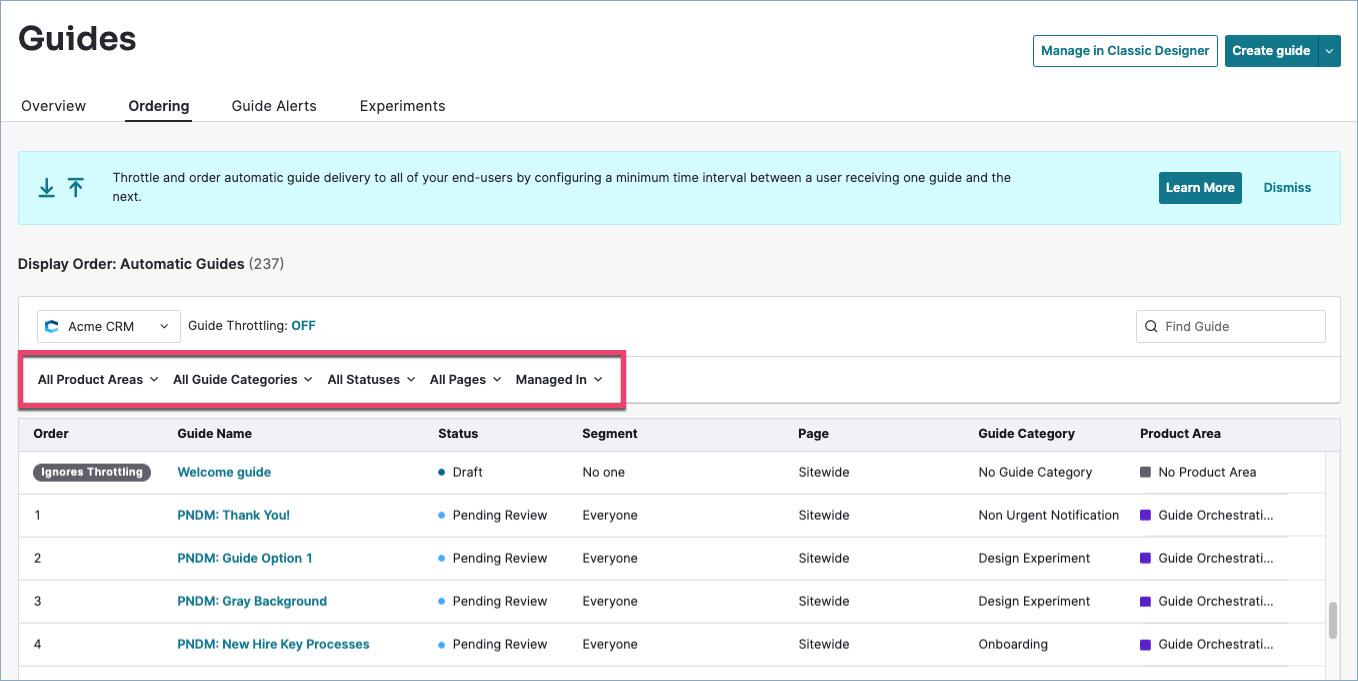Click the Find Guide search field
Screen dimensions: 1358x681
pyautogui.click(x=1231, y=326)
